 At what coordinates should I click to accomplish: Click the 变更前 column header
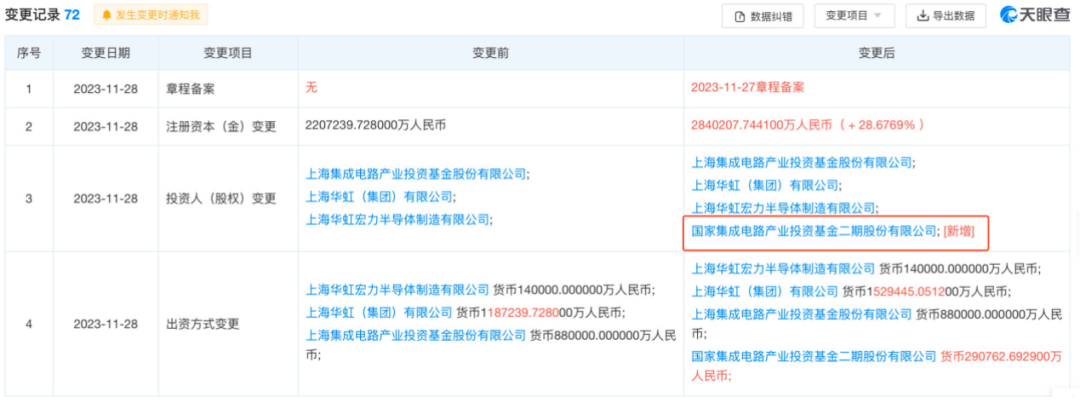pos(491,52)
